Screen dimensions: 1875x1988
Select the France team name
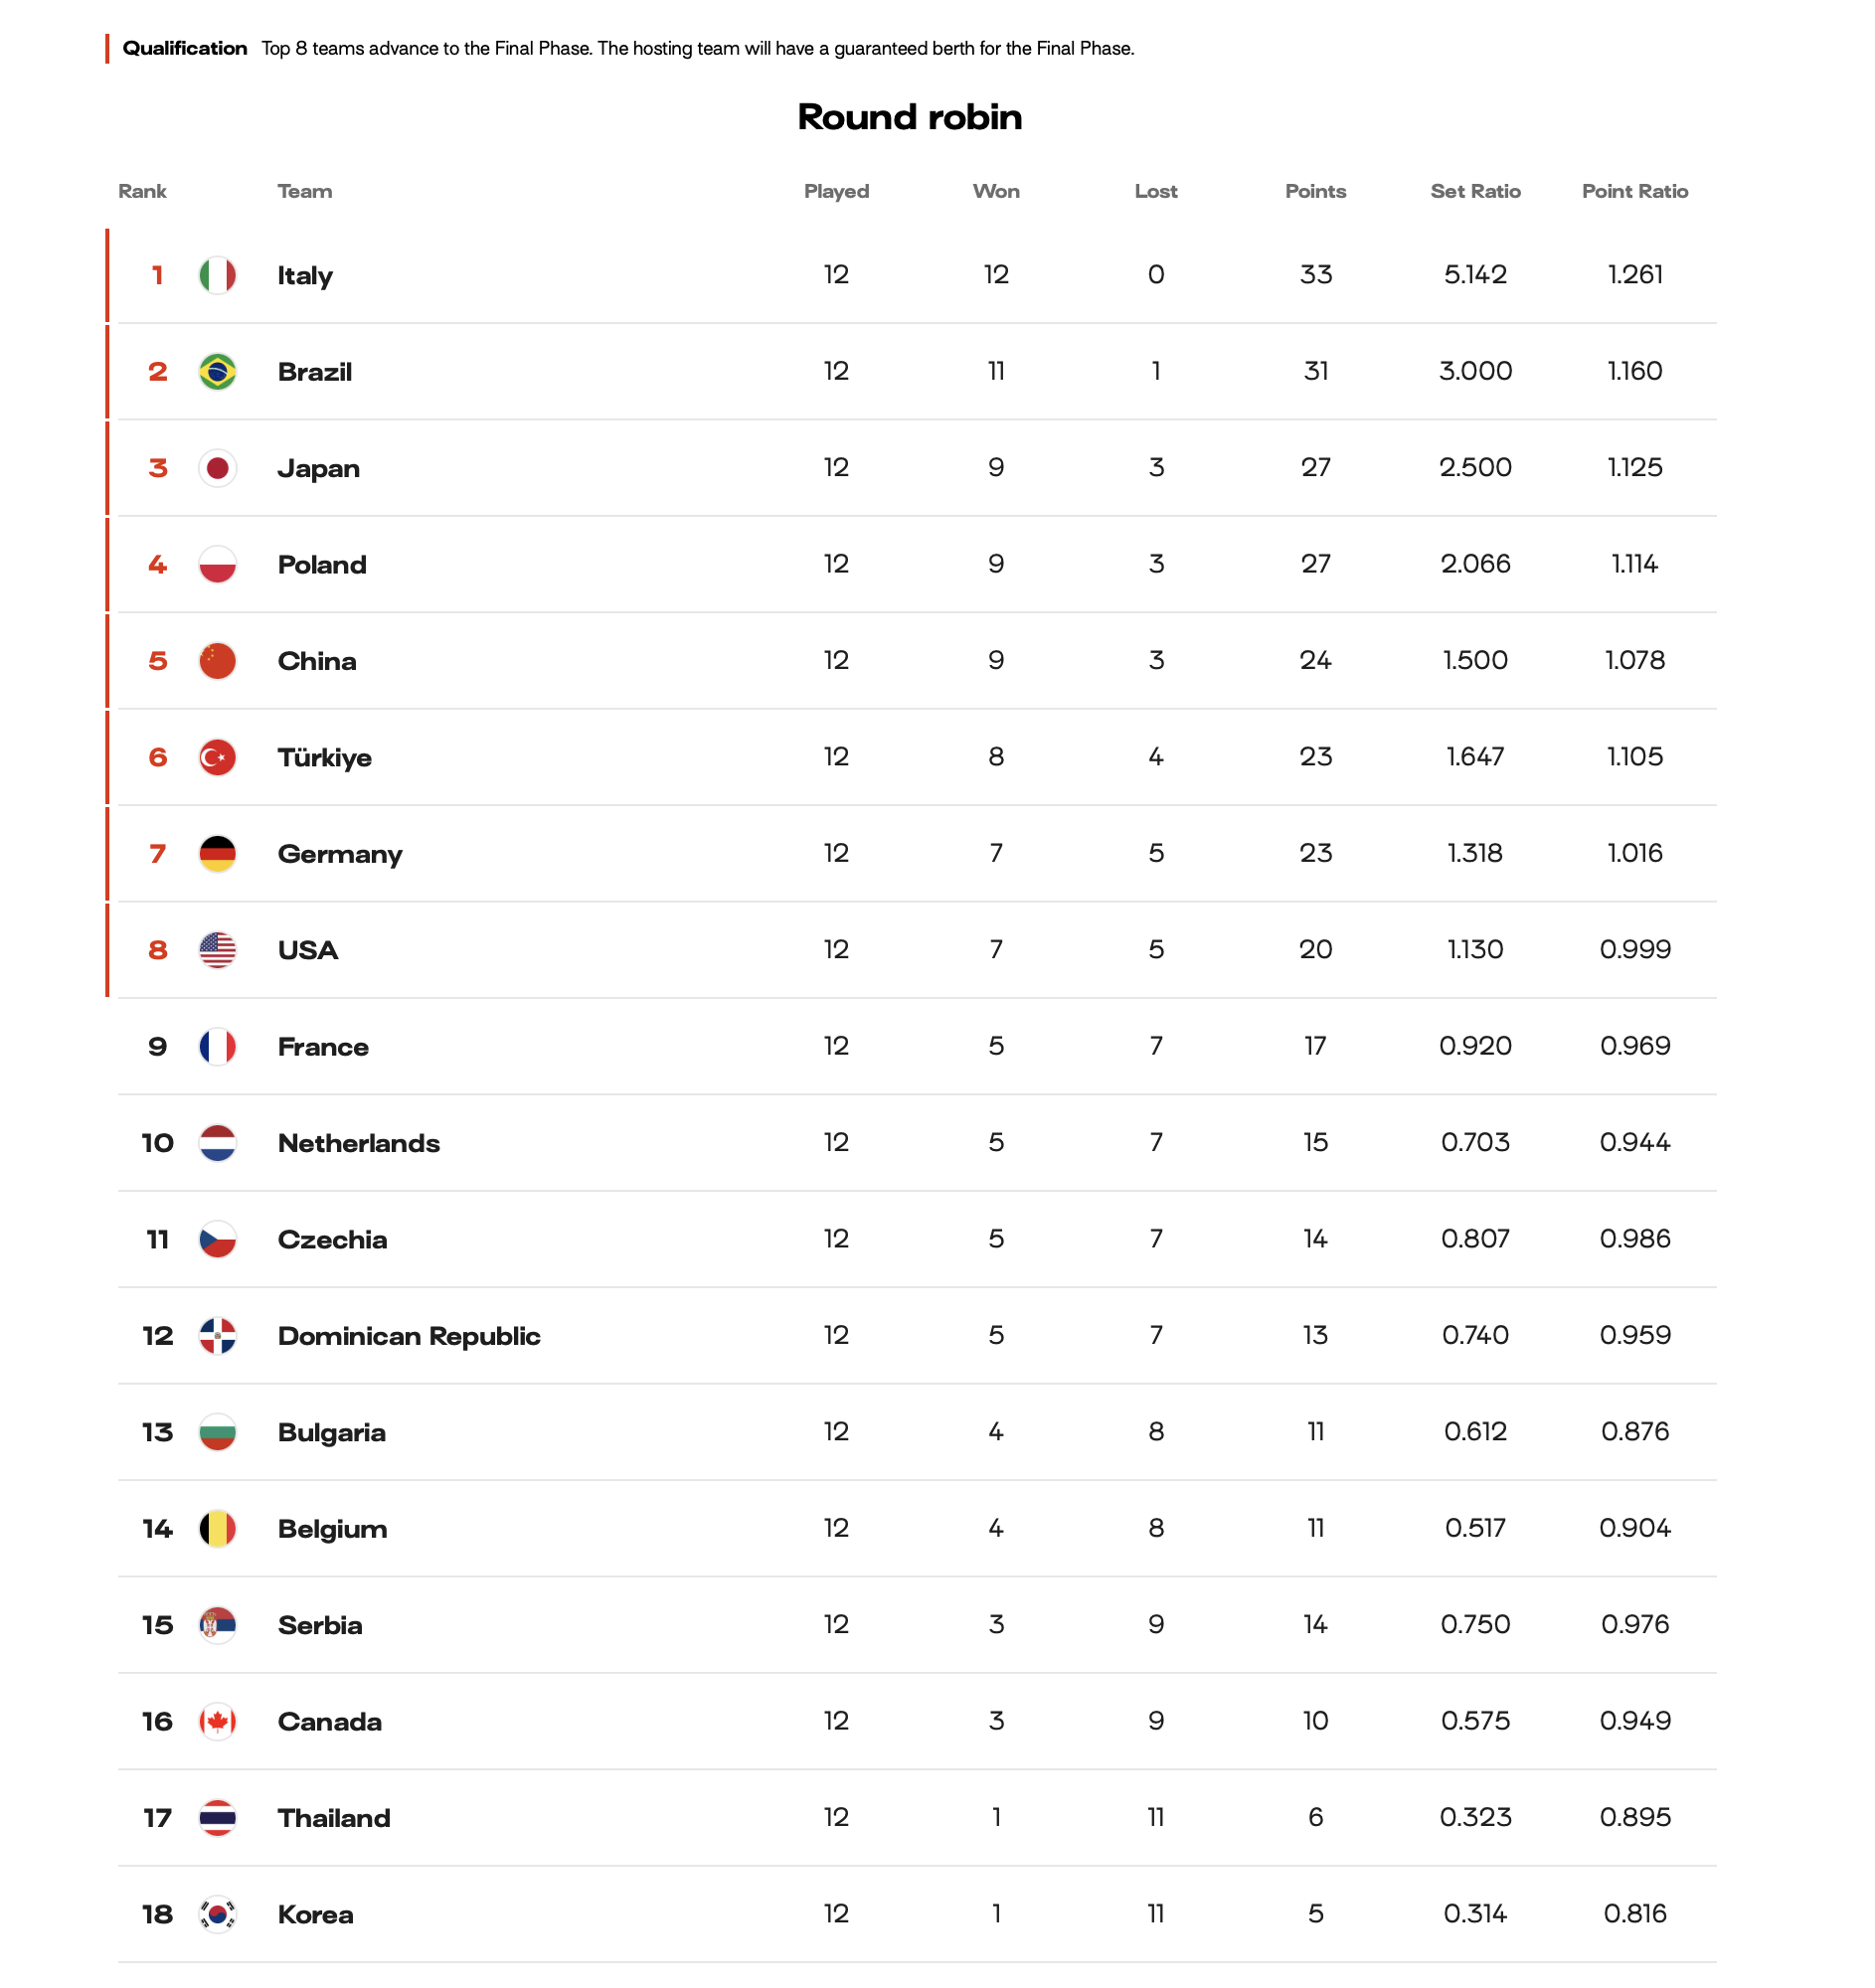[323, 1047]
